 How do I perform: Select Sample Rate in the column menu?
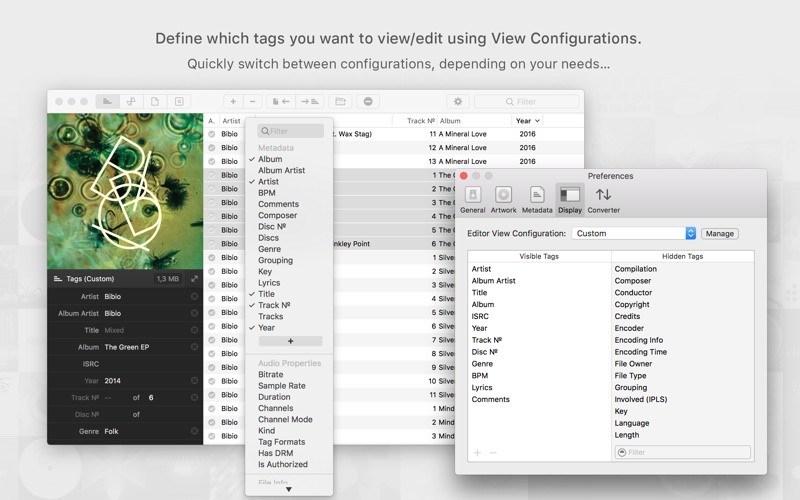point(281,386)
